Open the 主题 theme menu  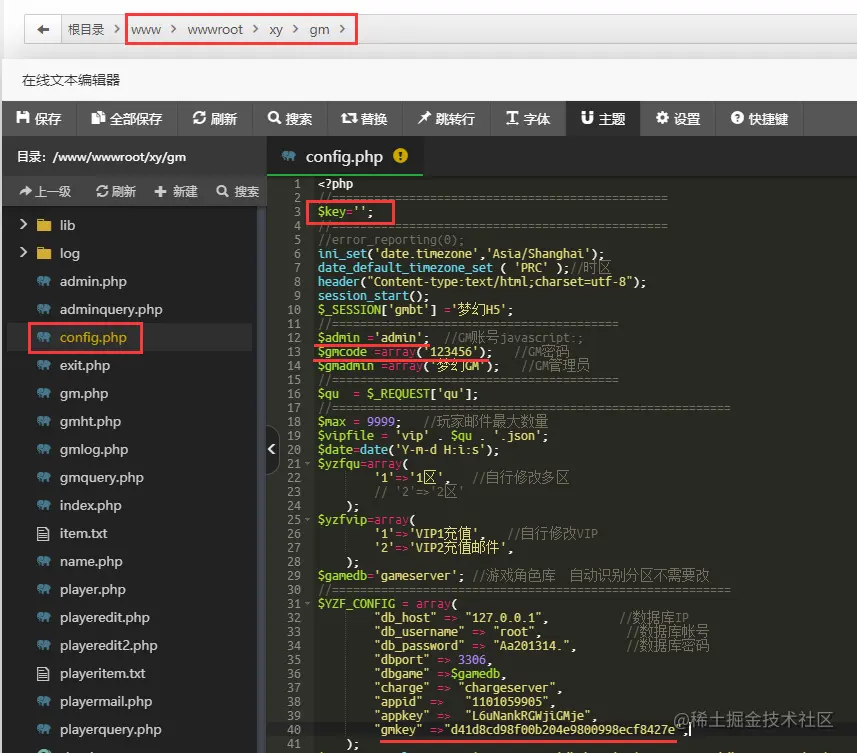coord(603,119)
